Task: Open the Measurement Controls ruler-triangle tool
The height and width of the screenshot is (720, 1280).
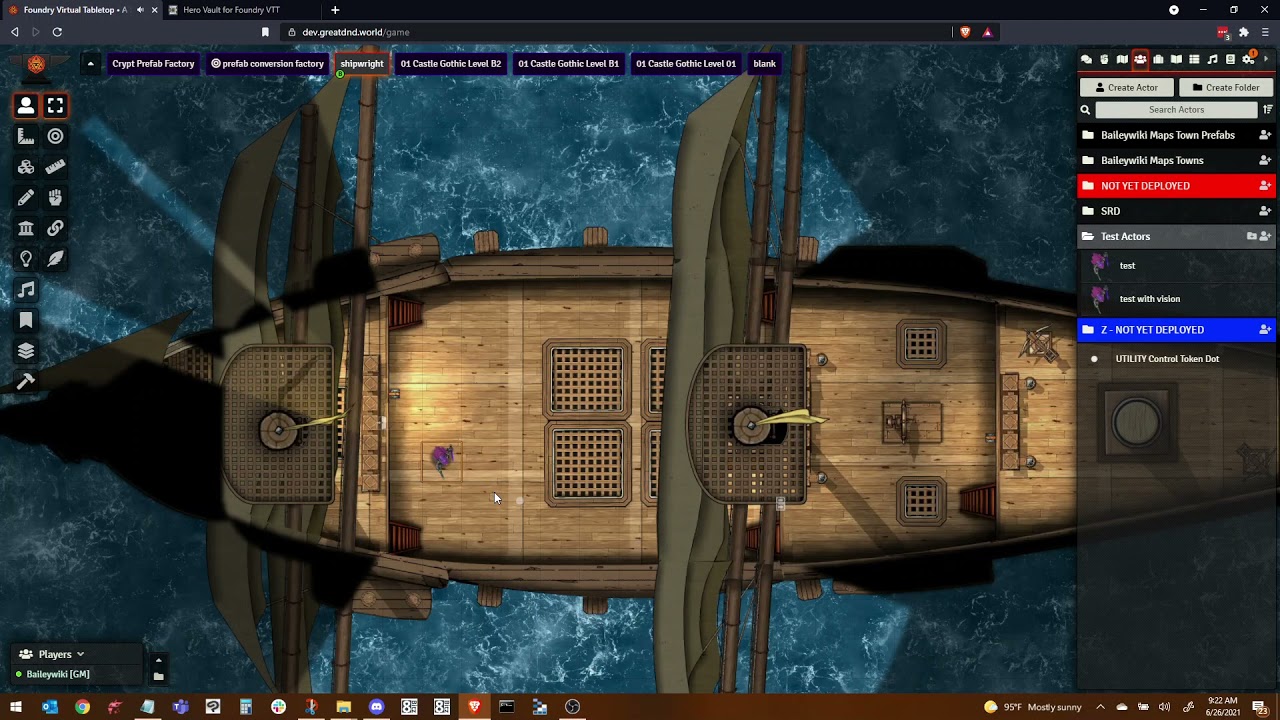Action: [x=26, y=136]
